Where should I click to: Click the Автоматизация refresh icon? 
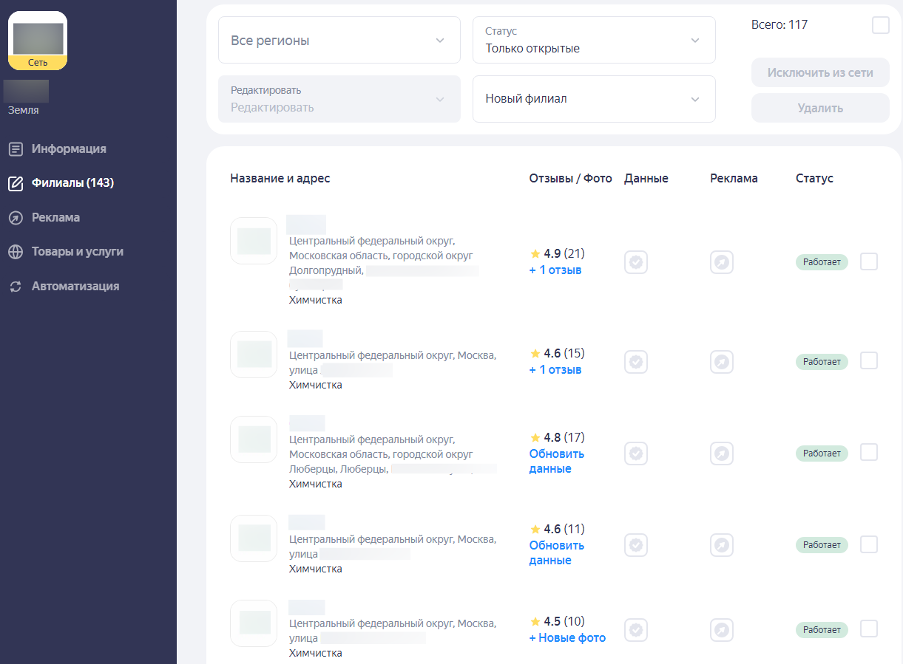click(x=15, y=286)
